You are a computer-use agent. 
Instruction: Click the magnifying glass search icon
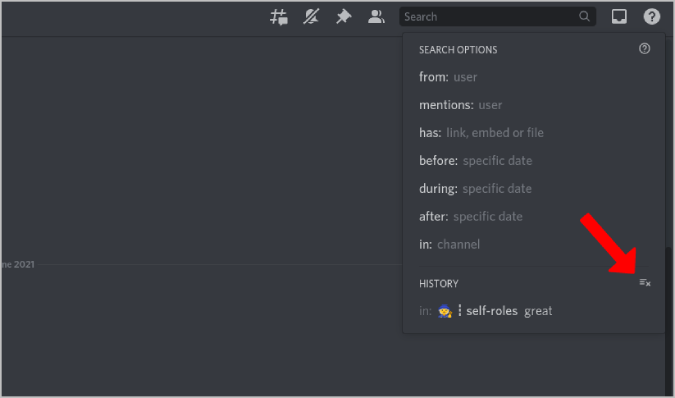[584, 17]
